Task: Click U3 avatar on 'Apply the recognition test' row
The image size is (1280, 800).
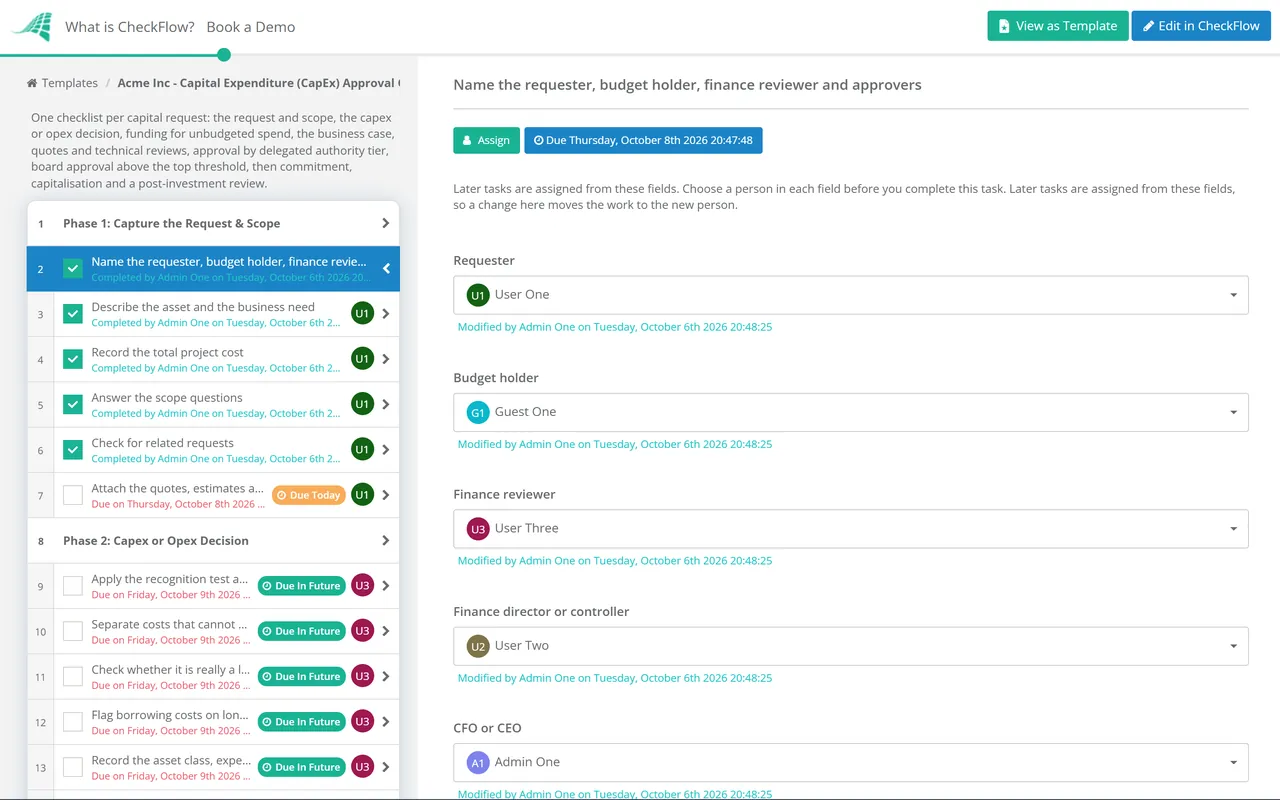Action: tap(362, 586)
